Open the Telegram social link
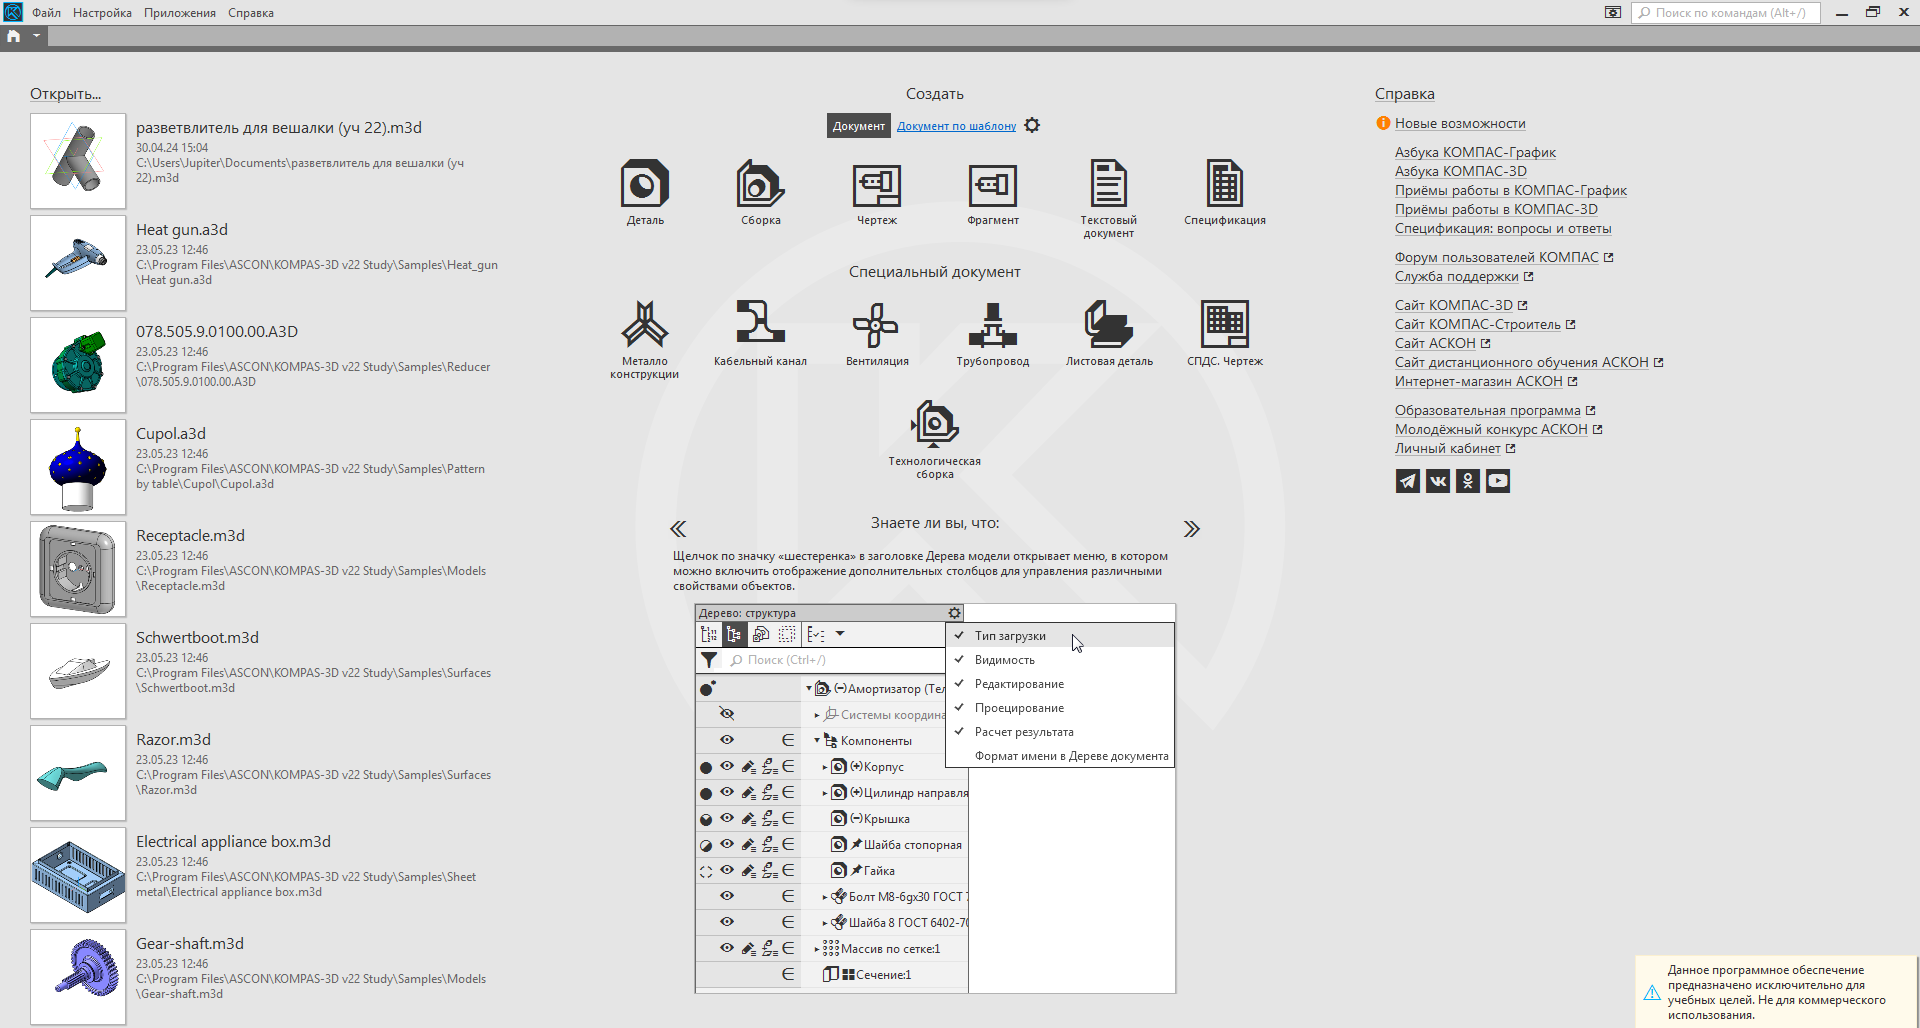This screenshot has width=1920, height=1028. (1408, 481)
